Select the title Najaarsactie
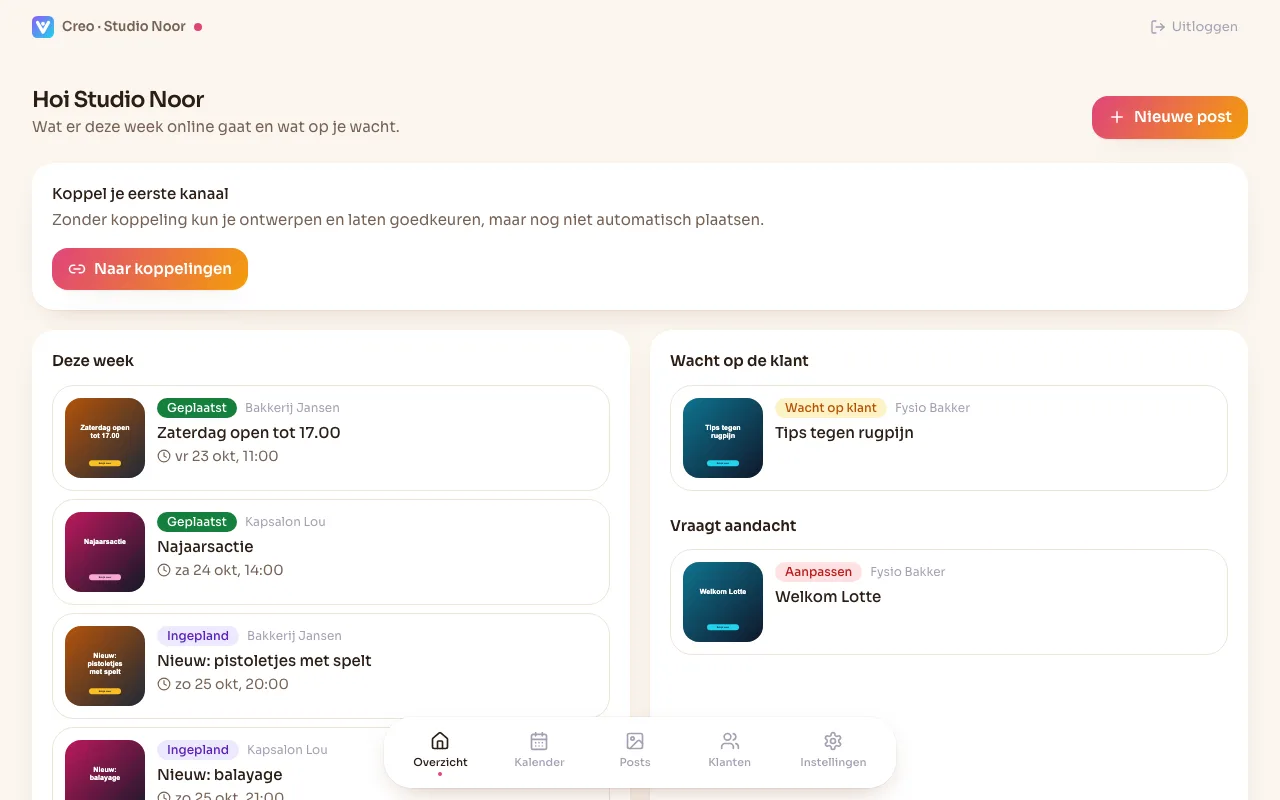This screenshot has height=800, width=1280. [x=205, y=547]
